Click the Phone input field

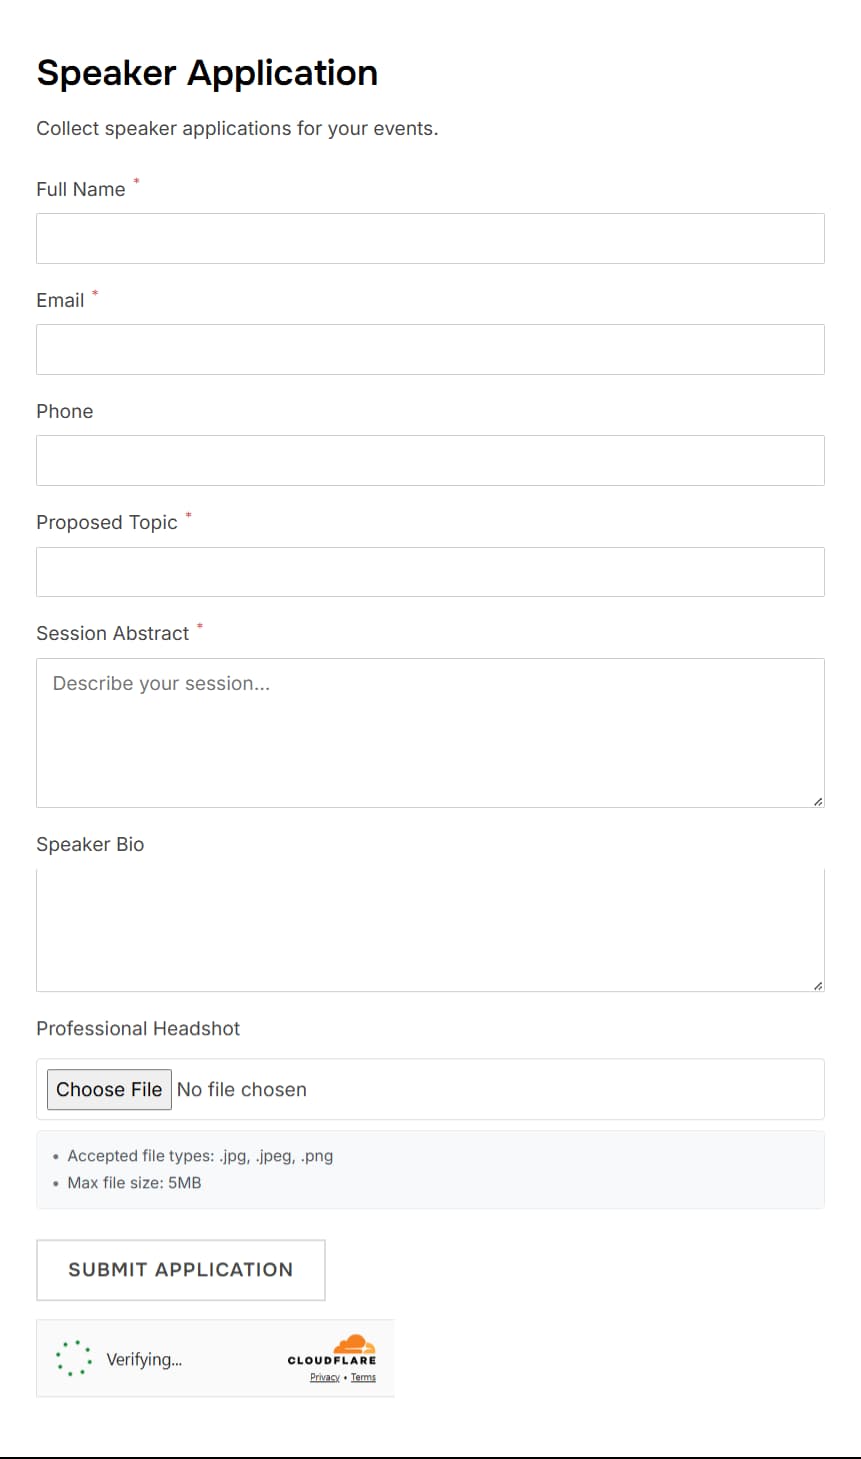pos(430,460)
